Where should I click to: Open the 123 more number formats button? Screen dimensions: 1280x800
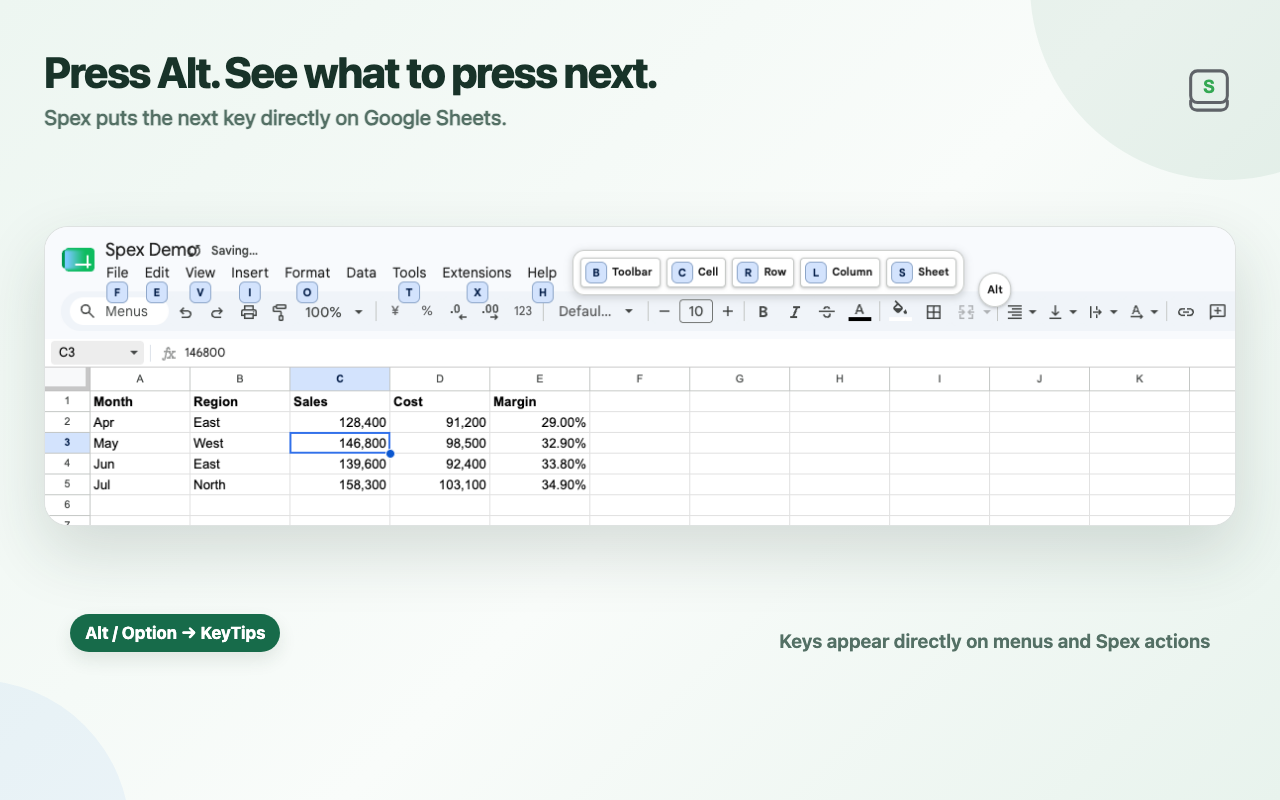tap(523, 311)
